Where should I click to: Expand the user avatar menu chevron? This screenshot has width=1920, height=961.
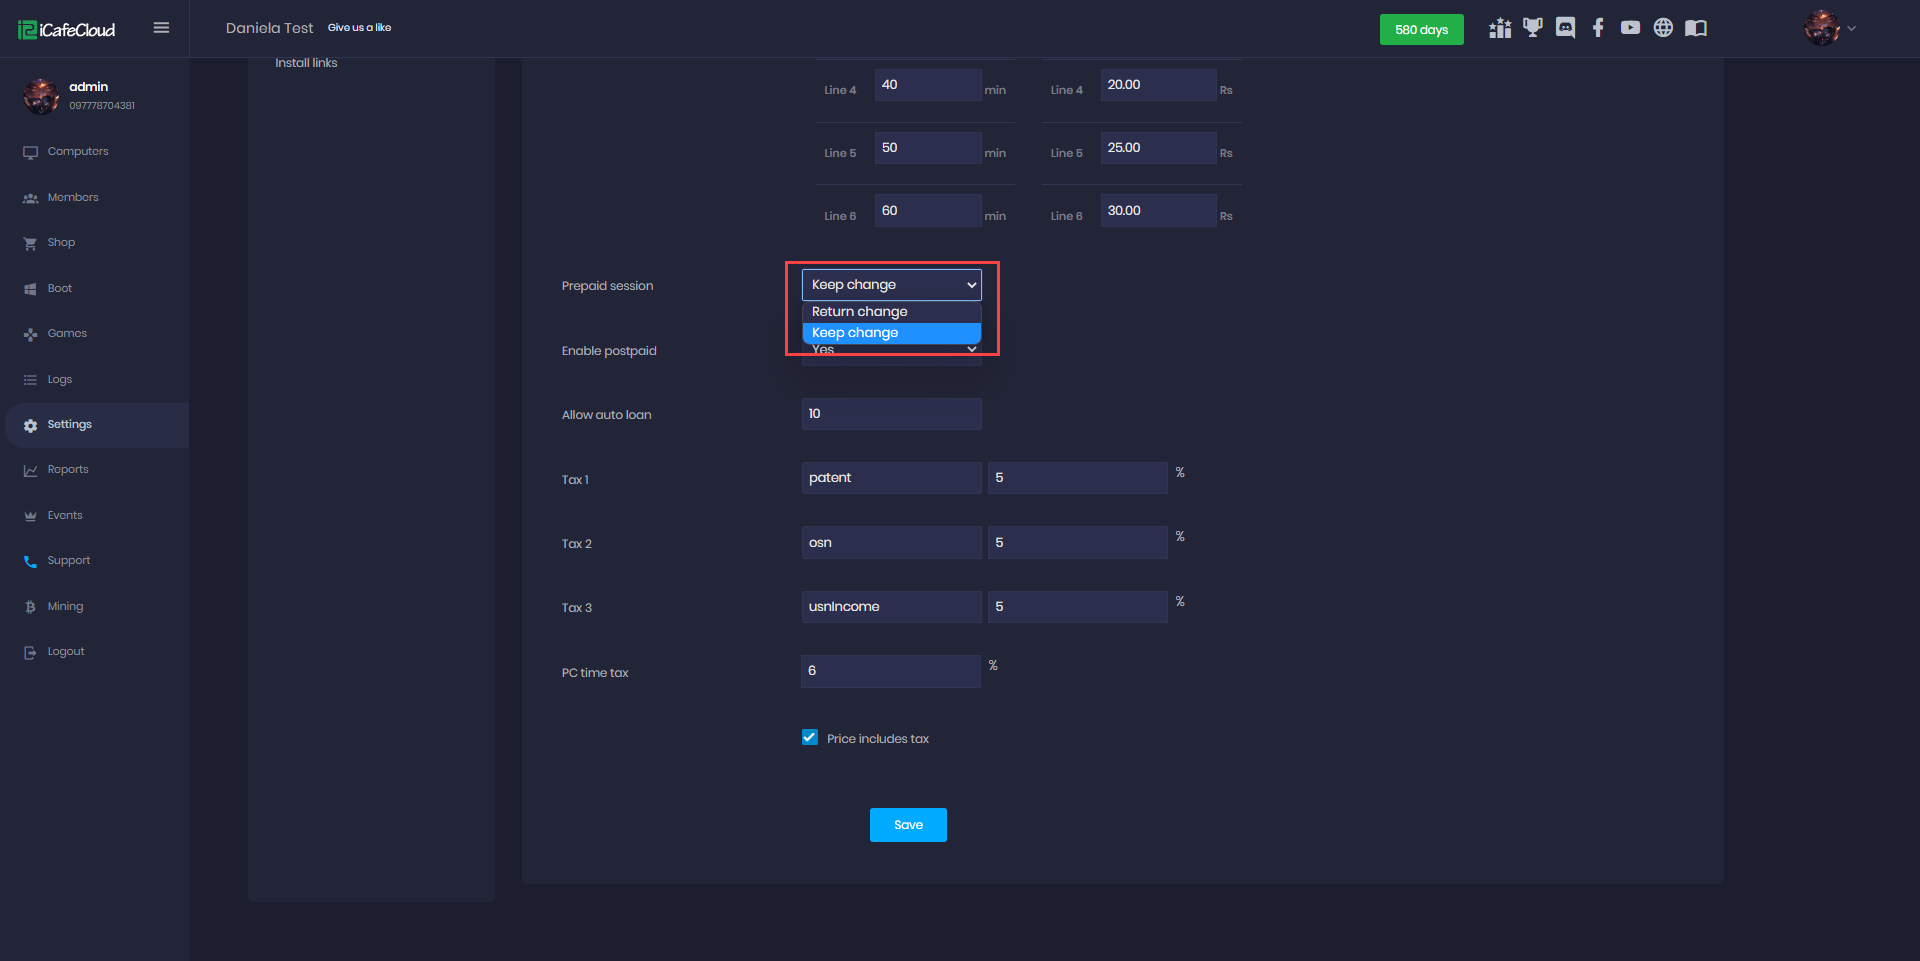tap(1851, 28)
